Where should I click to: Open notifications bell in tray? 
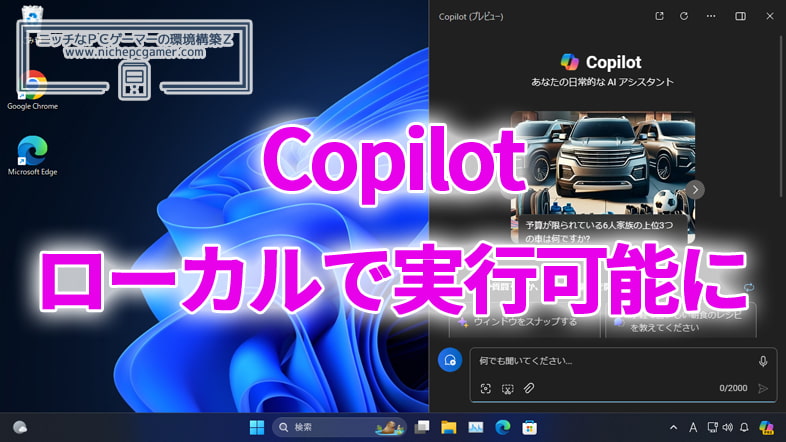[744, 427]
